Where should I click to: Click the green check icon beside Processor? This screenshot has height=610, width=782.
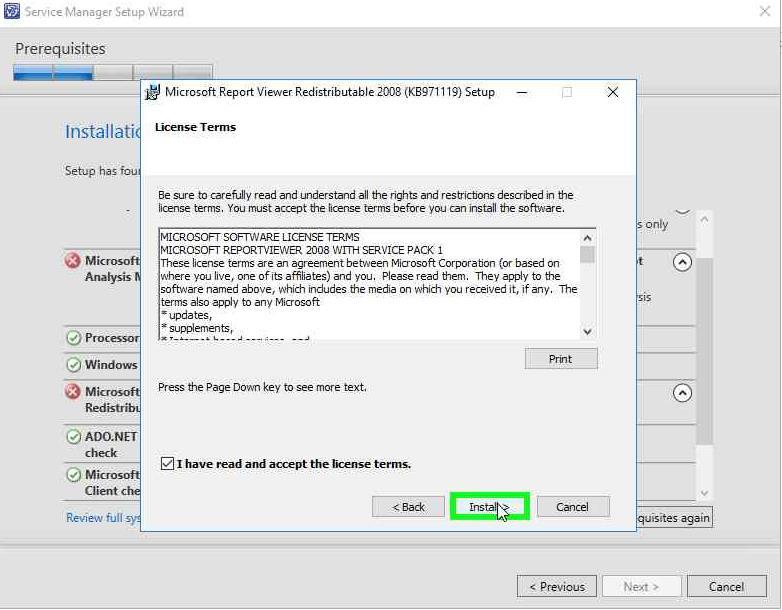73,338
